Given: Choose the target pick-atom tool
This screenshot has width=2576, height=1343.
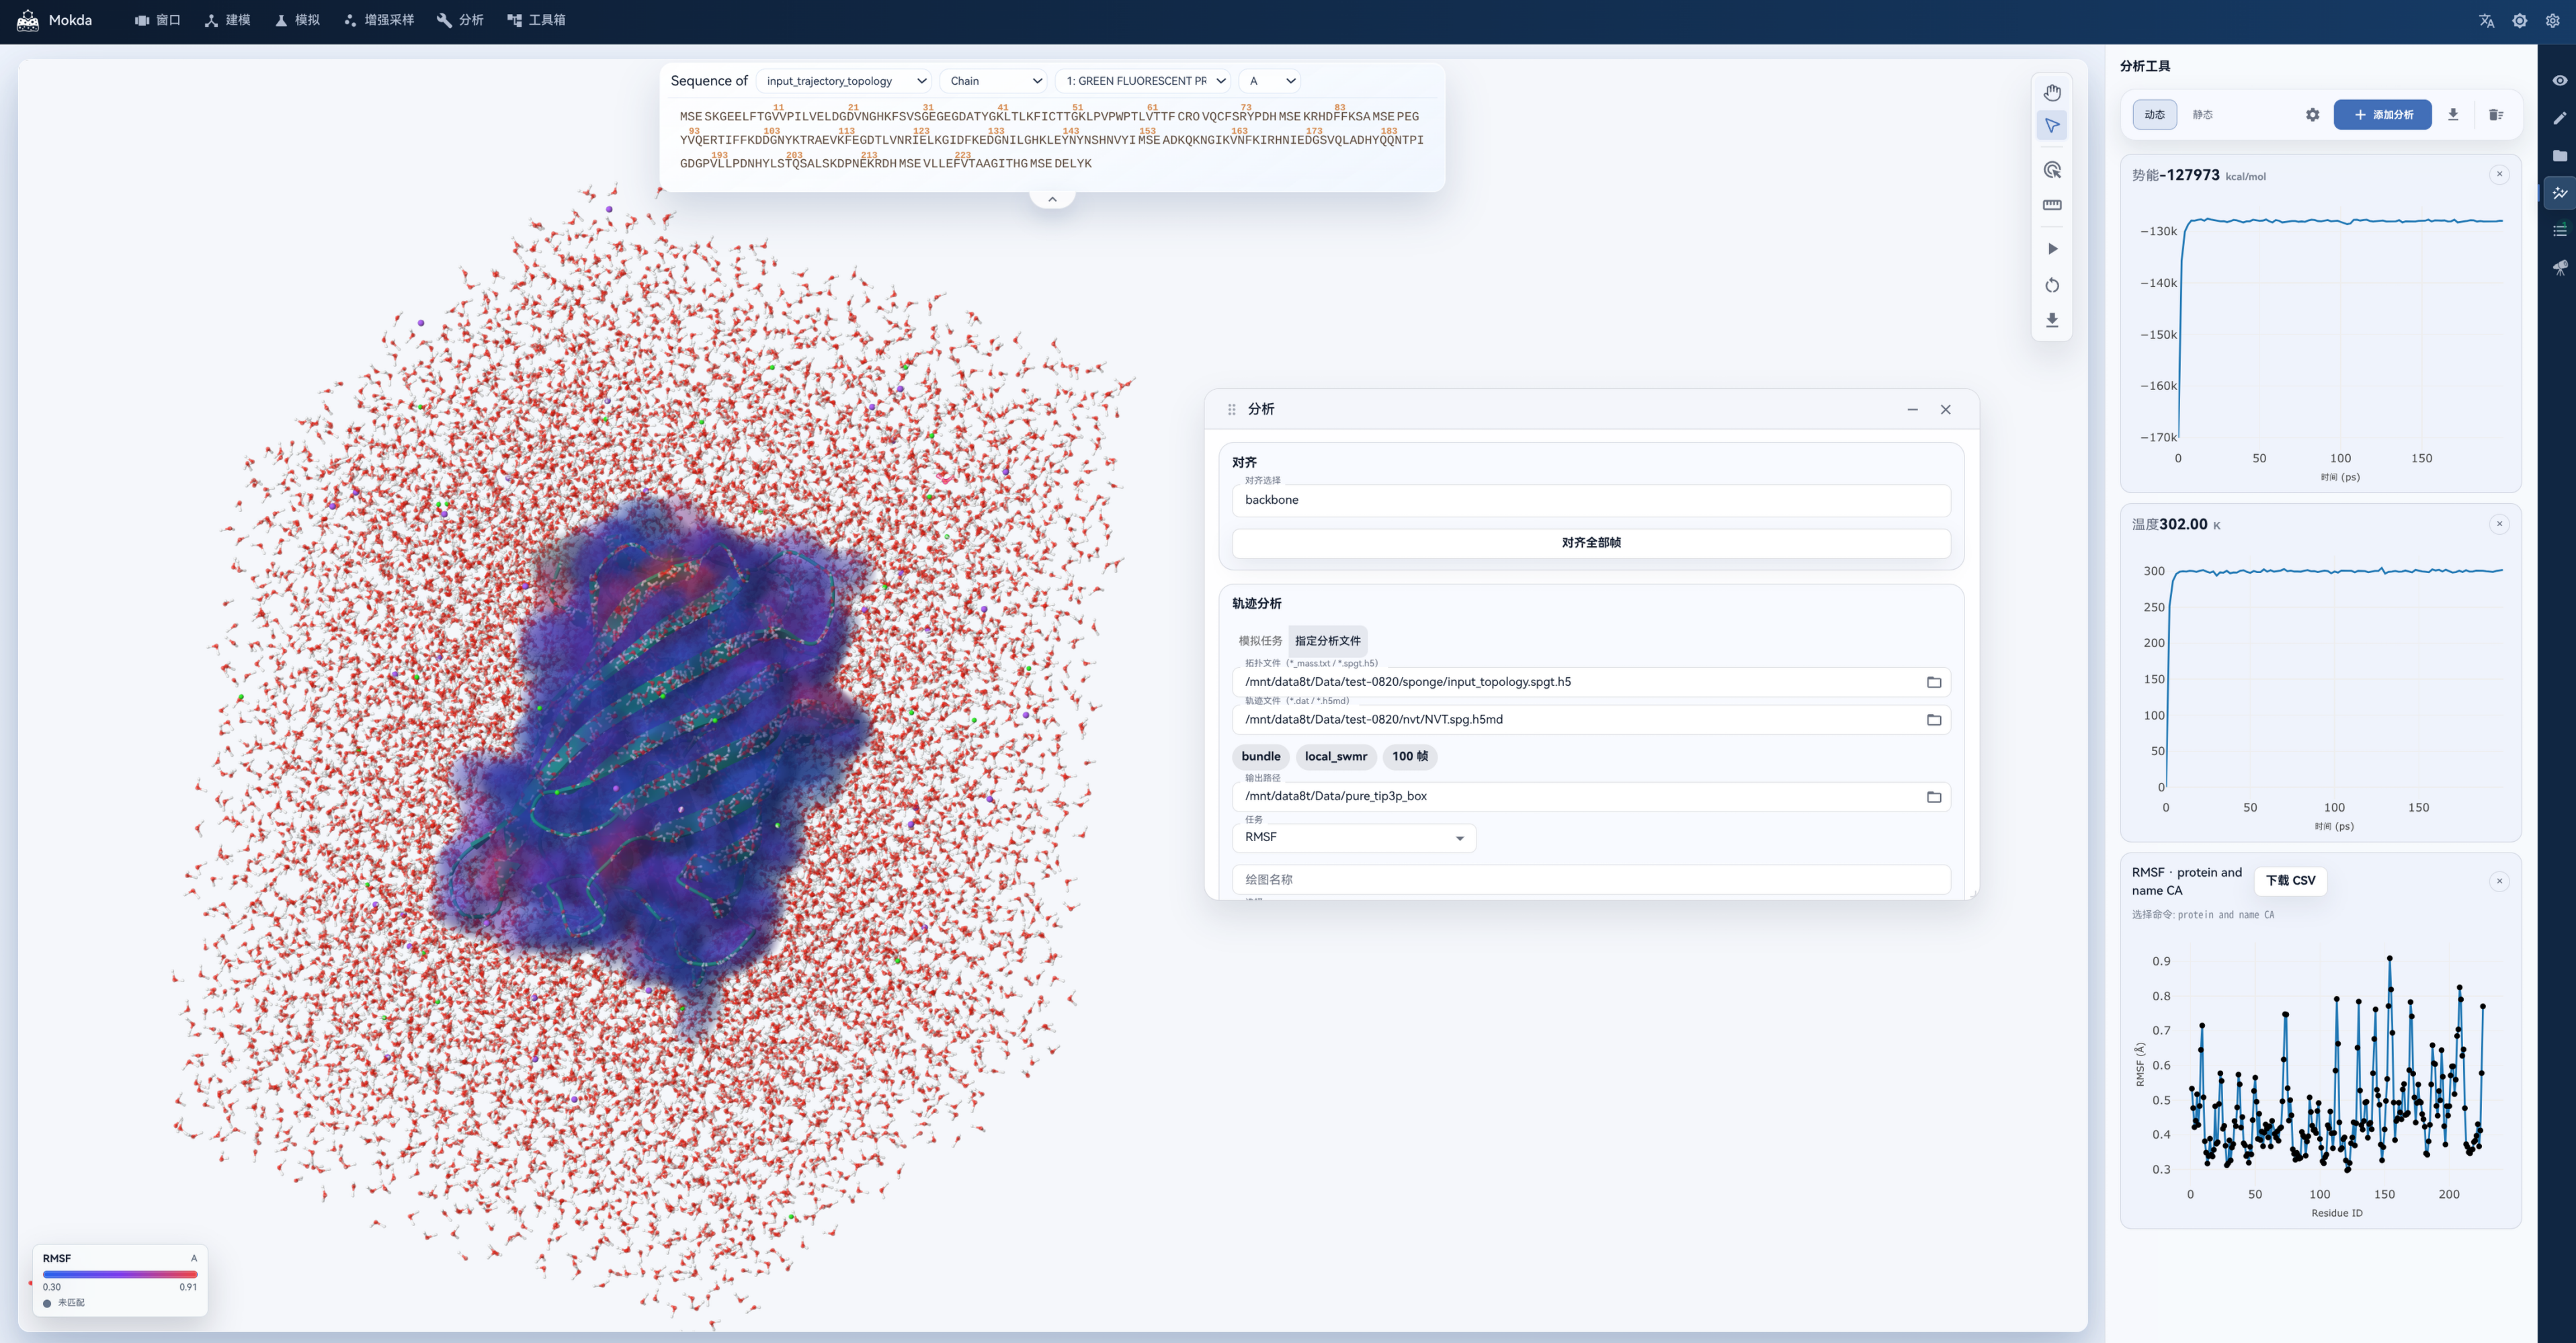Looking at the screenshot, I should [2052, 170].
